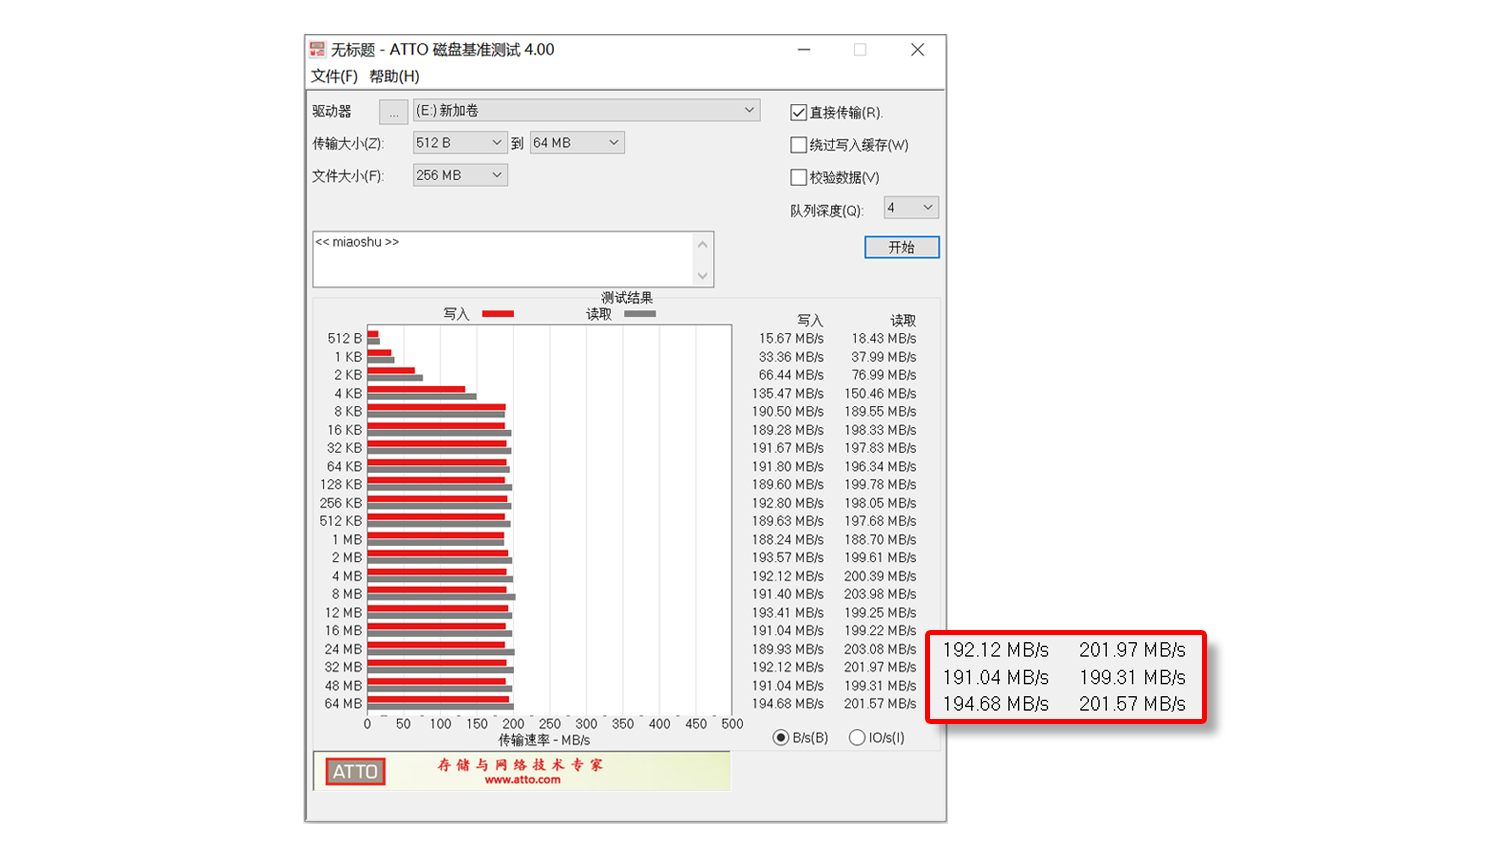Select the IO/s(I) radio button
The height and width of the screenshot is (857, 1500).
tap(857, 738)
